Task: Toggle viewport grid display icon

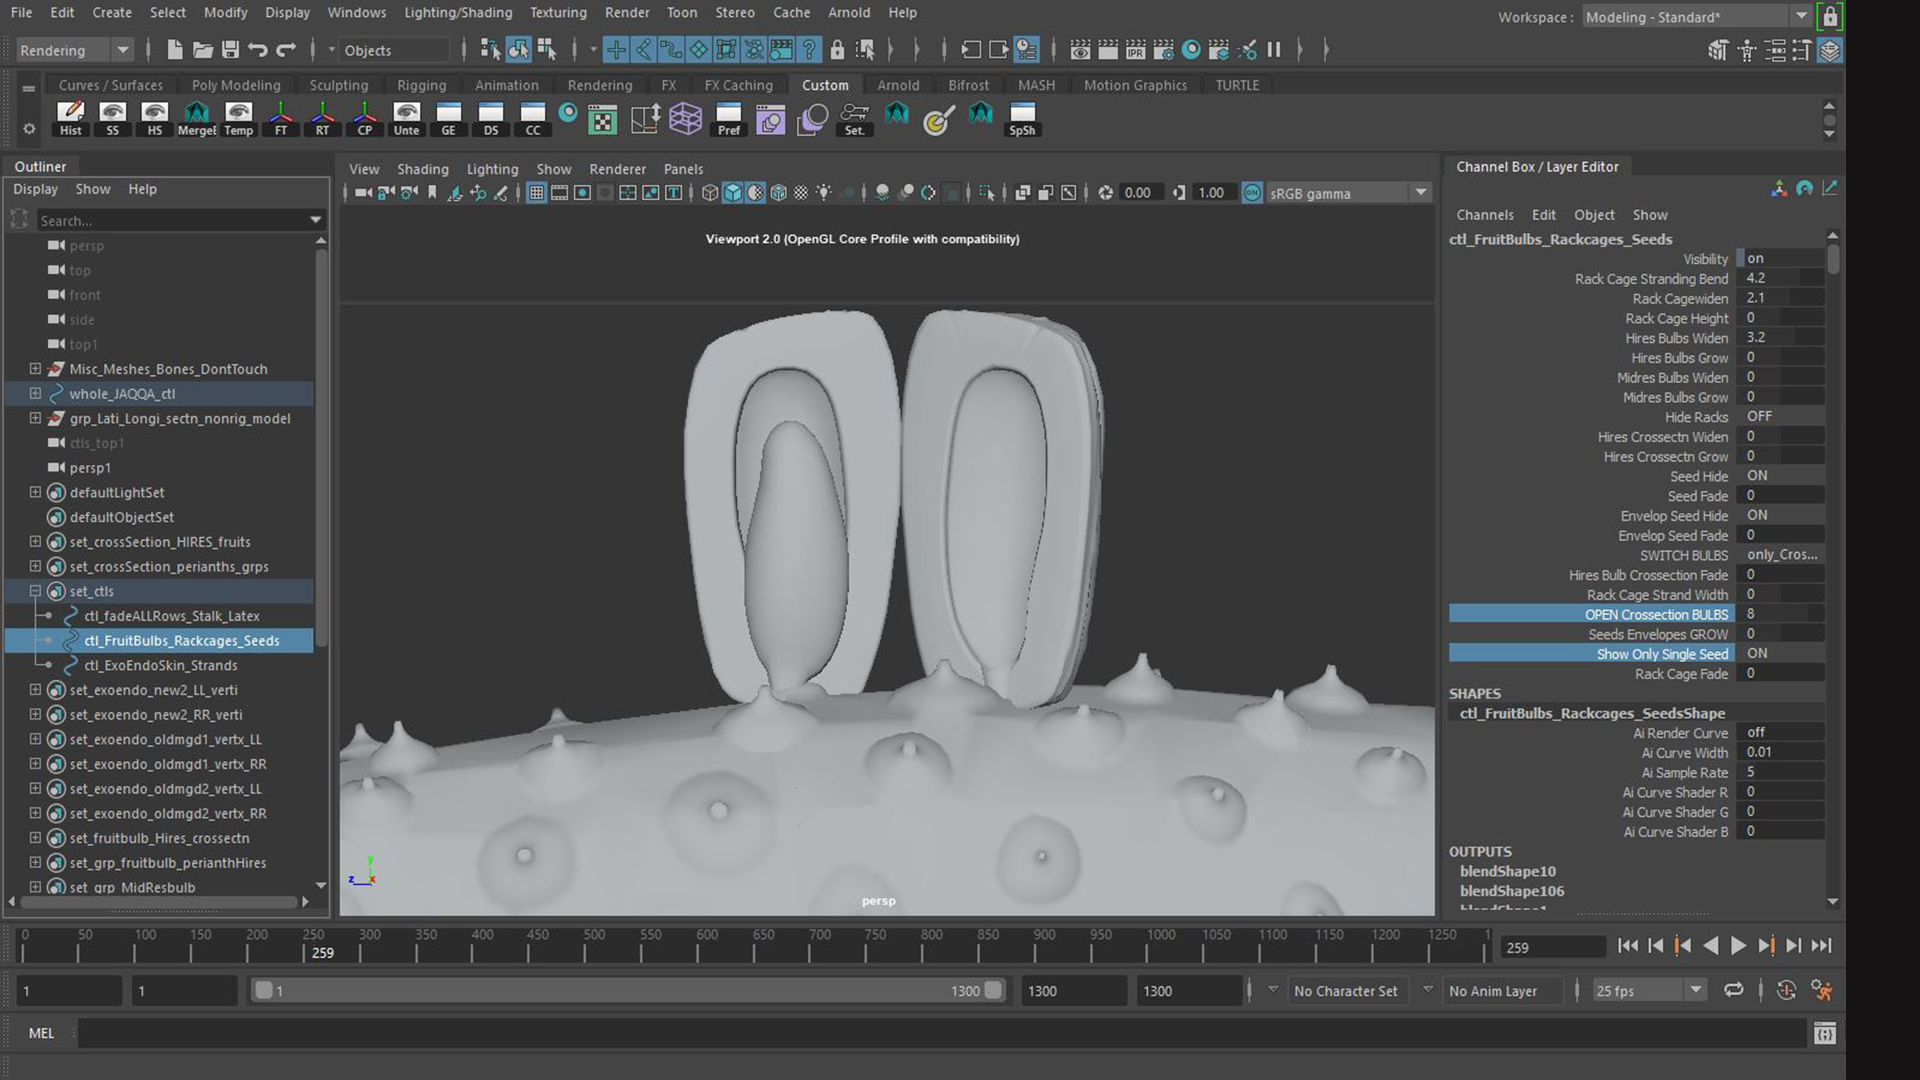Action: coord(537,193)
